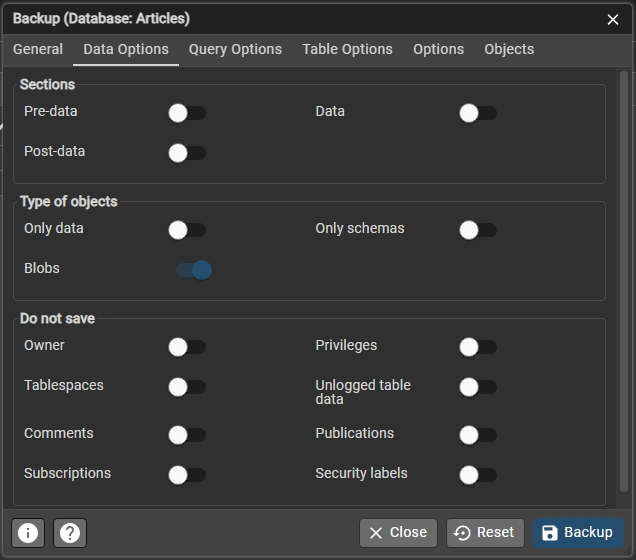Viewport: 636px width, 560px height.
Task: Go to the Options tab
Action: pyautogui.click(x=438, y=49)
